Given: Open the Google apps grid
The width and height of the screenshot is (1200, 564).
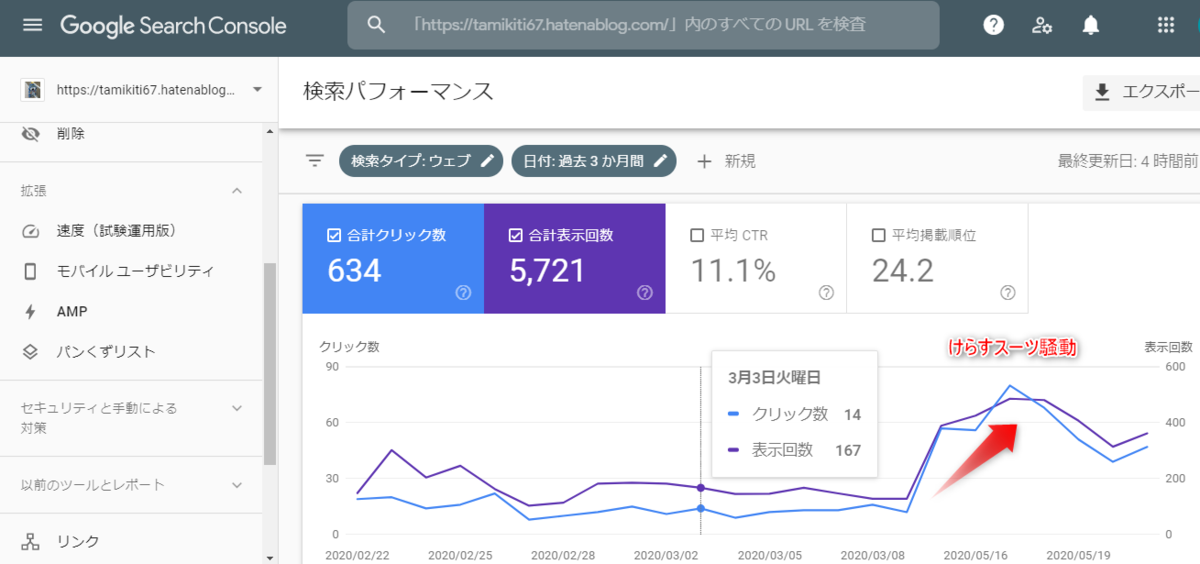Looking at the screenshot, I should point(1165,25).
